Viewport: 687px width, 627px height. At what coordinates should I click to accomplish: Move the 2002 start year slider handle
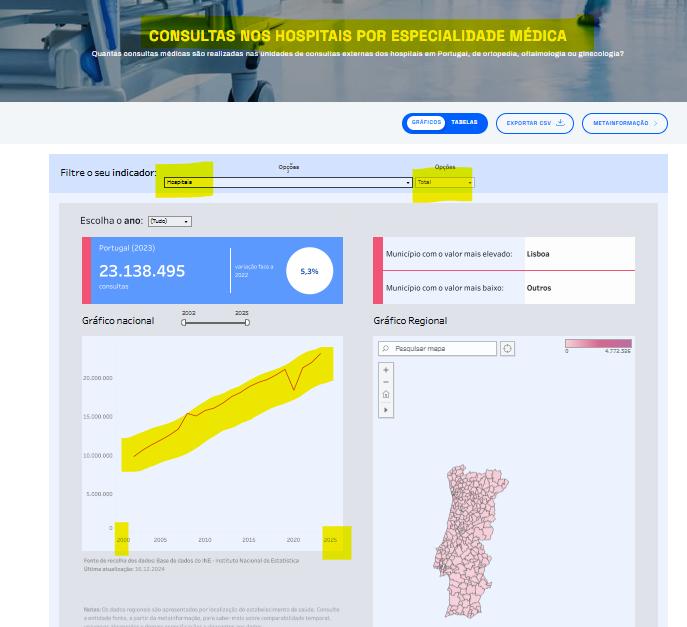pyautogui.click(x=184, y=322)
